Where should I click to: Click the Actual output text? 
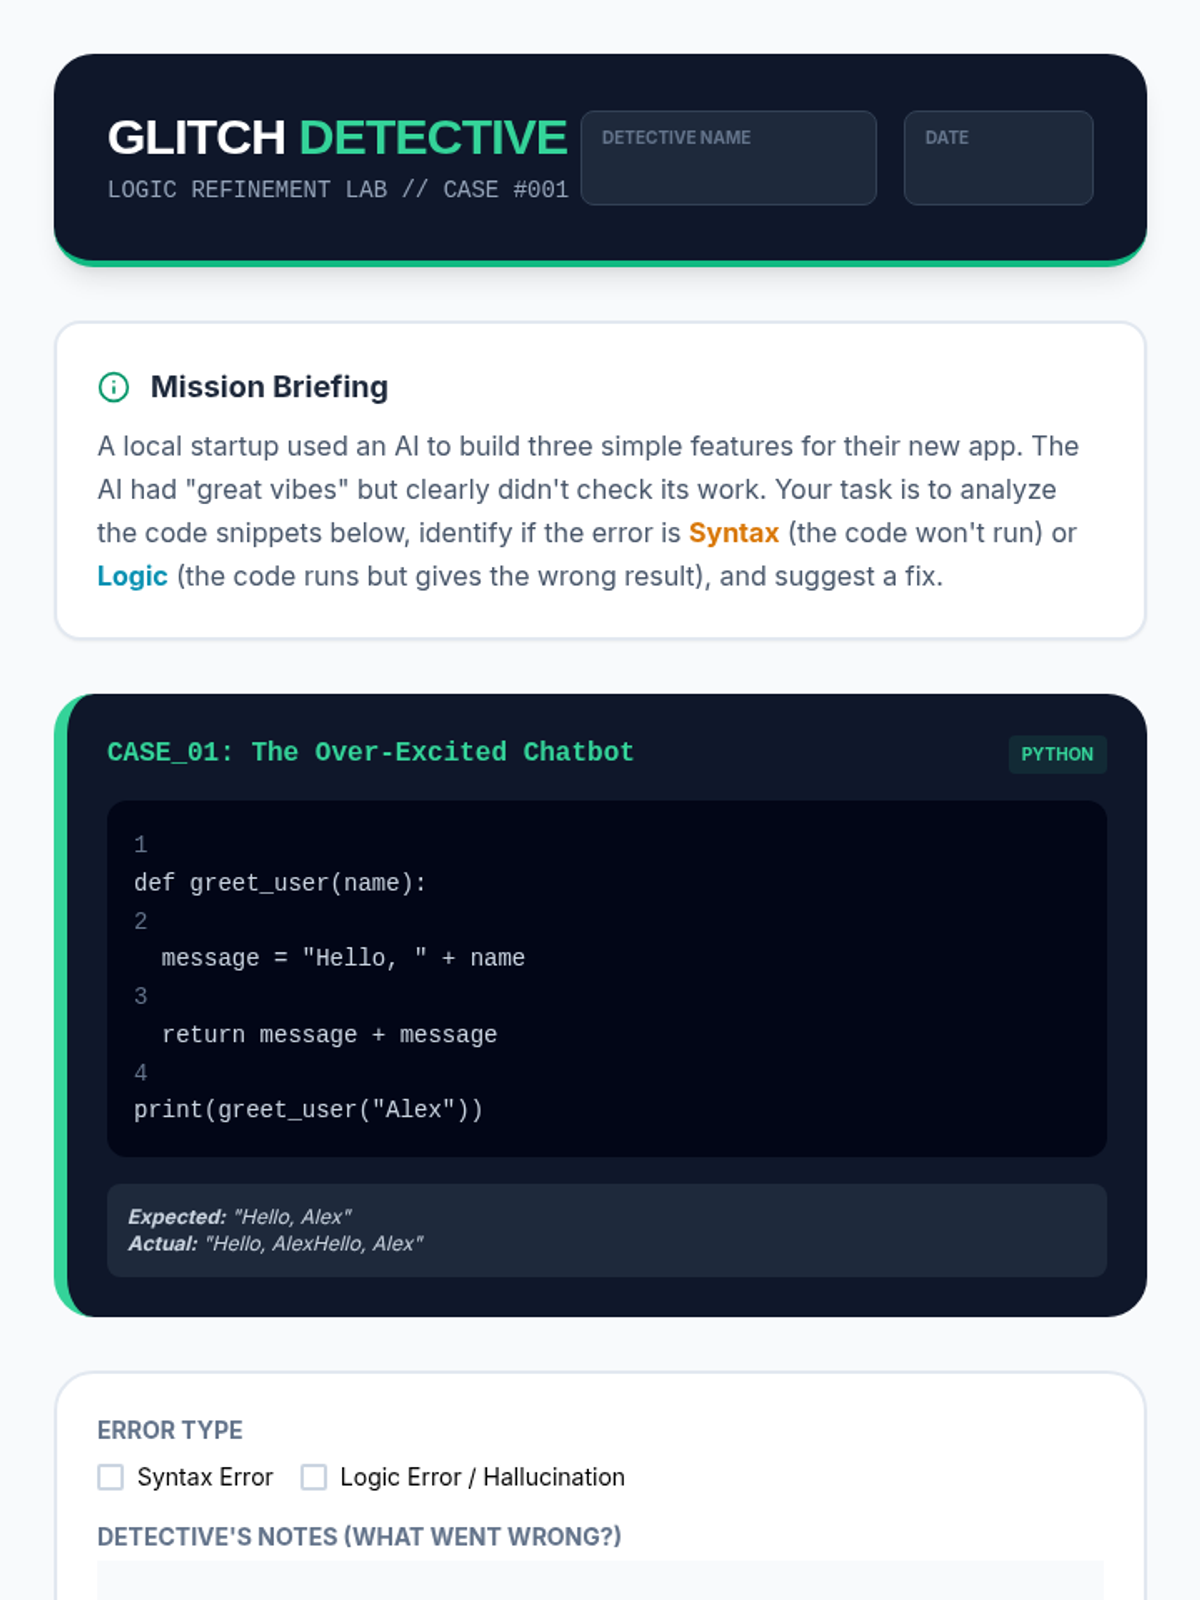[x=275, y=1244]
